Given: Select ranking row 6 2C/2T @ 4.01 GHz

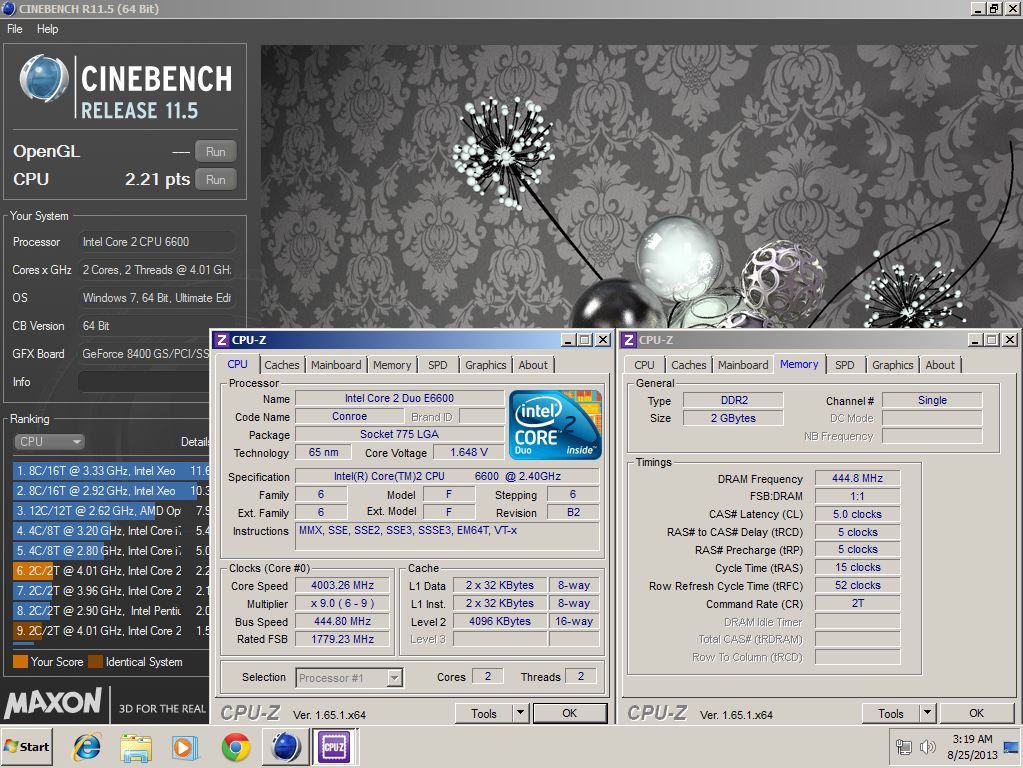Looking at the screenshot, I should coord(112,571).
